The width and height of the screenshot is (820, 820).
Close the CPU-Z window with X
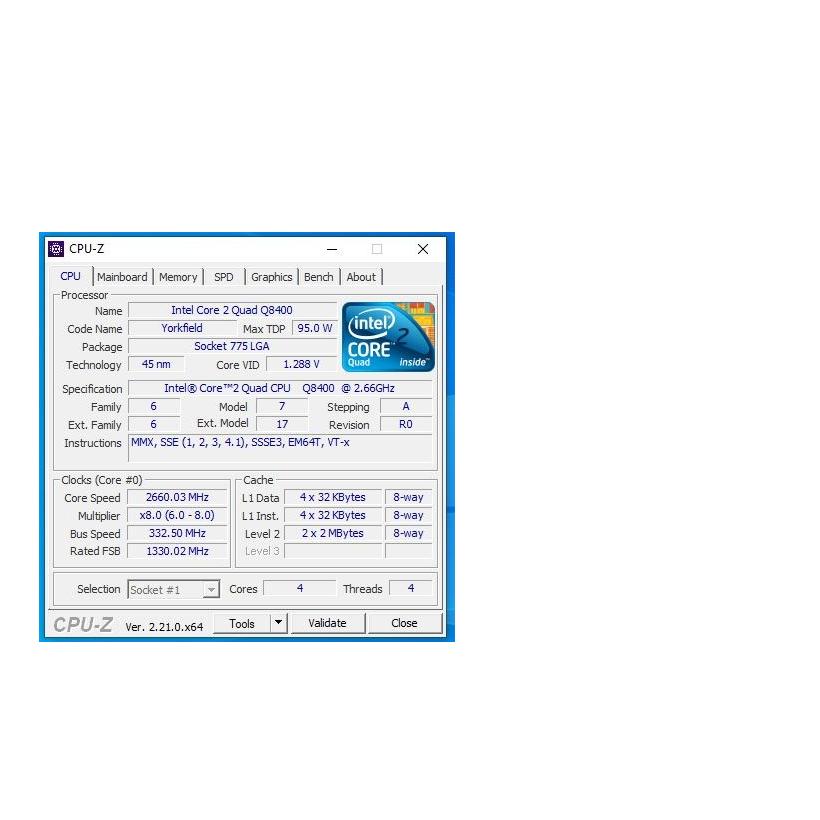[423, 249]
